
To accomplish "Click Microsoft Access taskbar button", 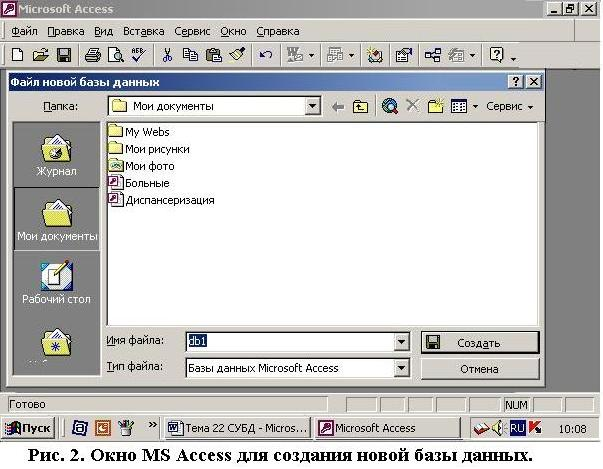I will pyautogui.click(x=388, y=428).
